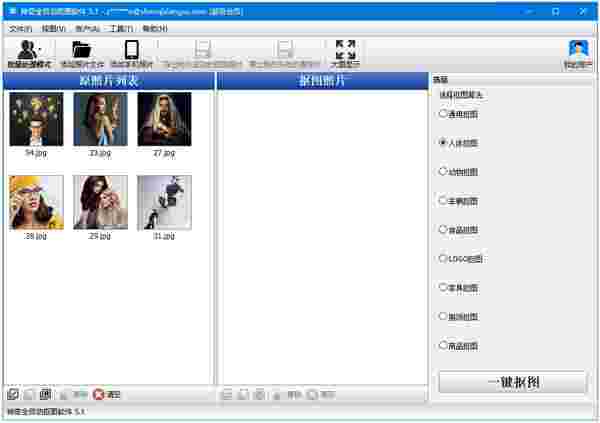This screenshot has width=600, height=423.
Task: Minimize the application window
Action: (530, 11)
